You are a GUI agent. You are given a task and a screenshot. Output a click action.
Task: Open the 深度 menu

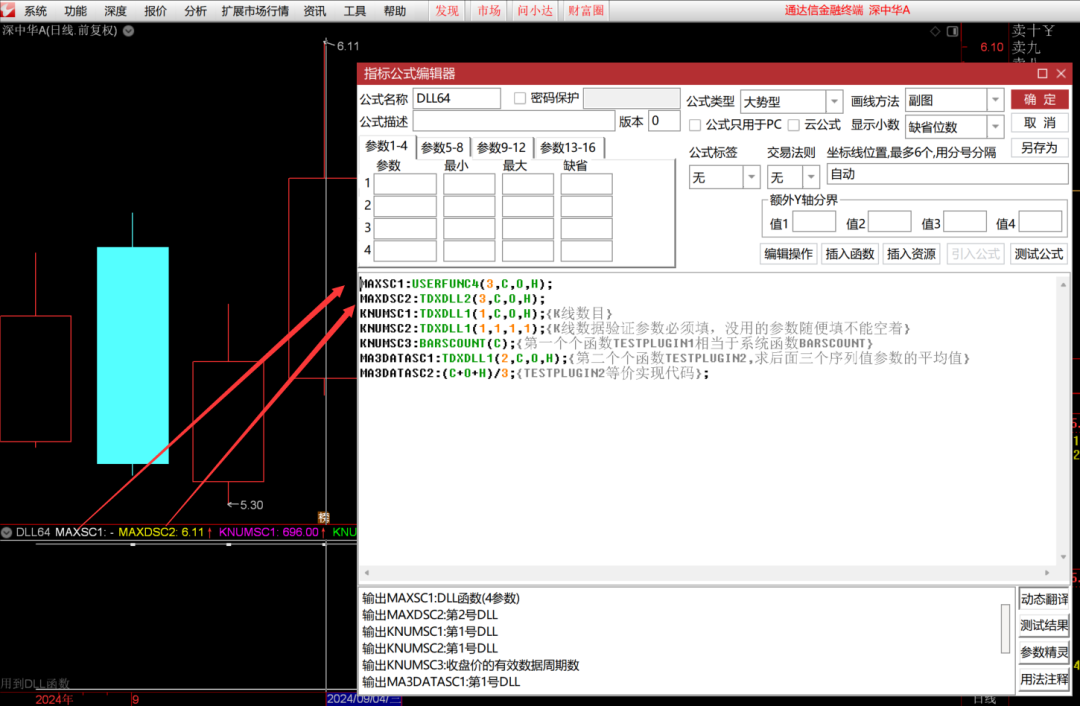coord(115,10)
